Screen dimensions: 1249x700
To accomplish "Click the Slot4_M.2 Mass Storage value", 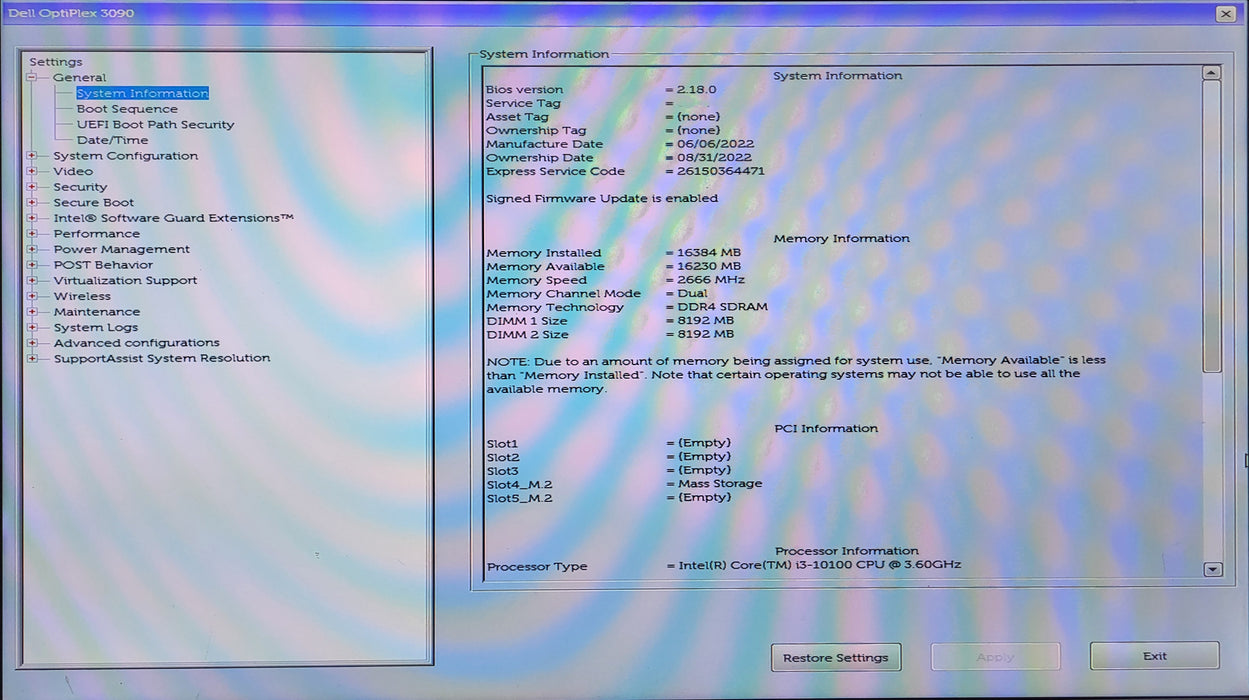I will click(720, 484).
